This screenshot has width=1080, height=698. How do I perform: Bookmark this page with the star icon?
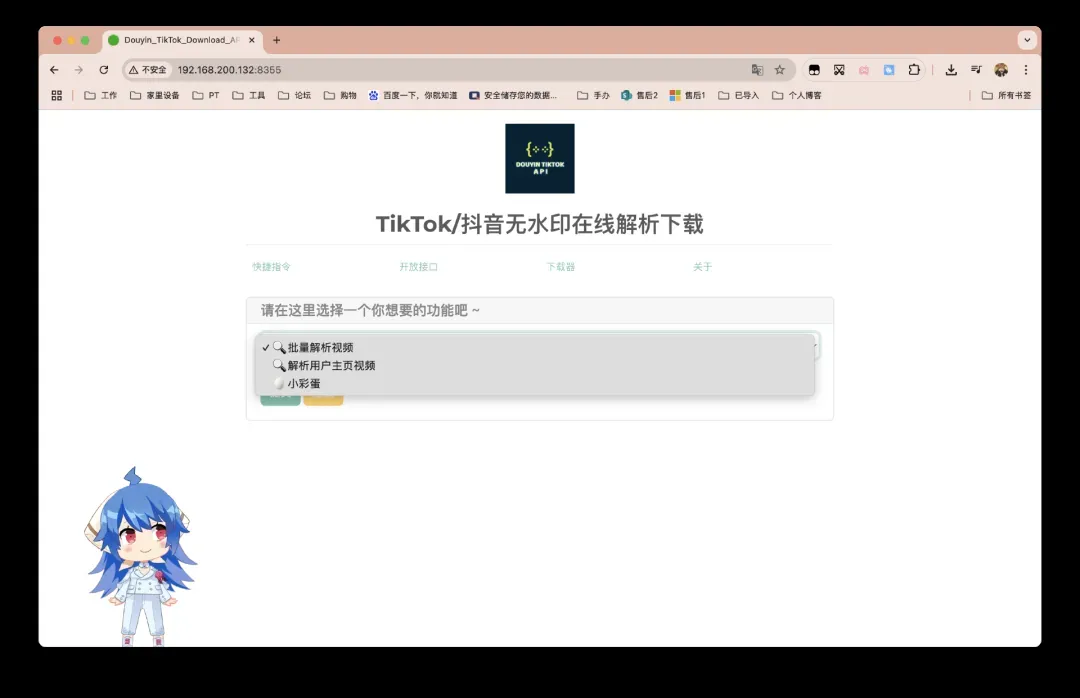[780, 70]
